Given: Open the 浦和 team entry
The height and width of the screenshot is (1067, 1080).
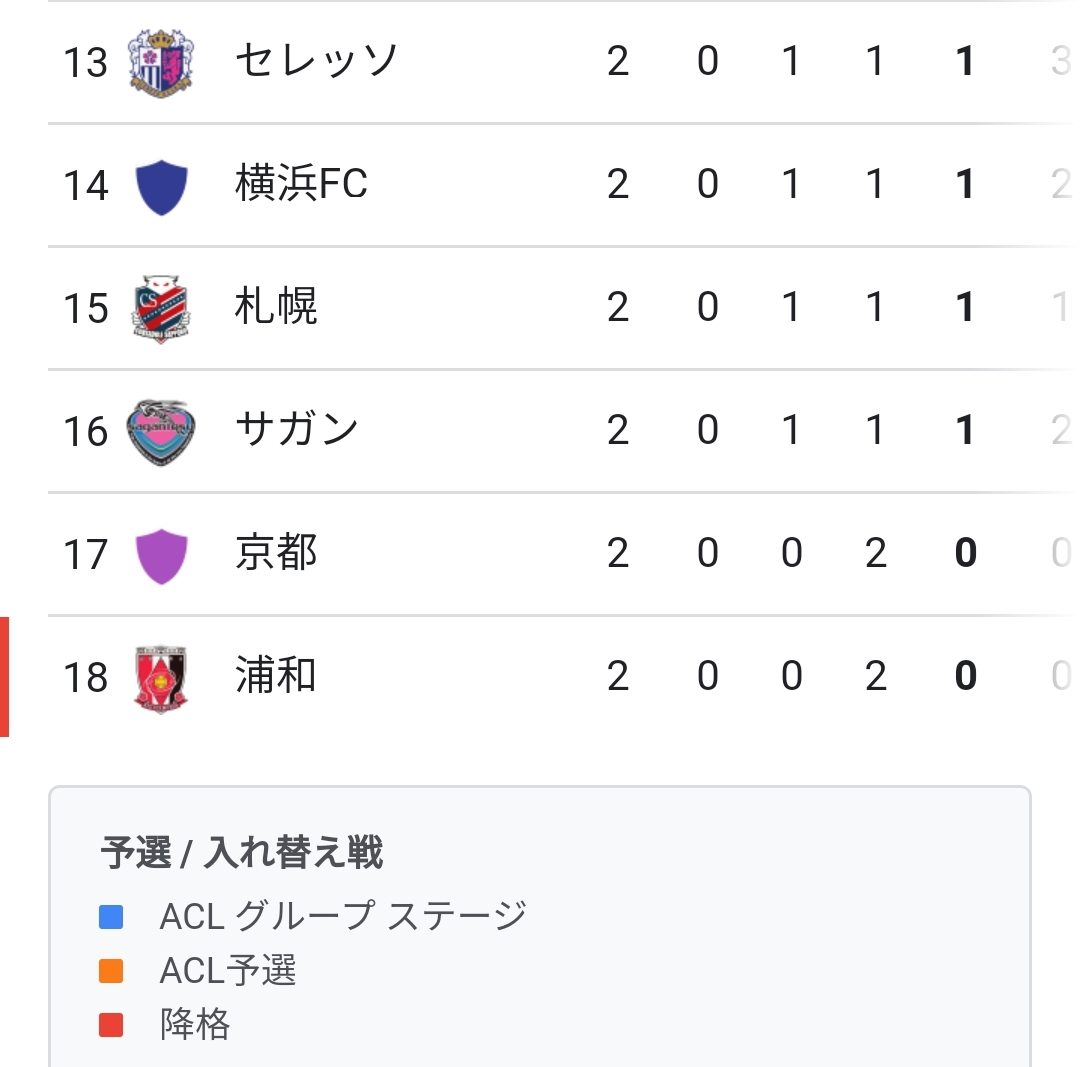Looking at the screenshot, I should (276, 675).
